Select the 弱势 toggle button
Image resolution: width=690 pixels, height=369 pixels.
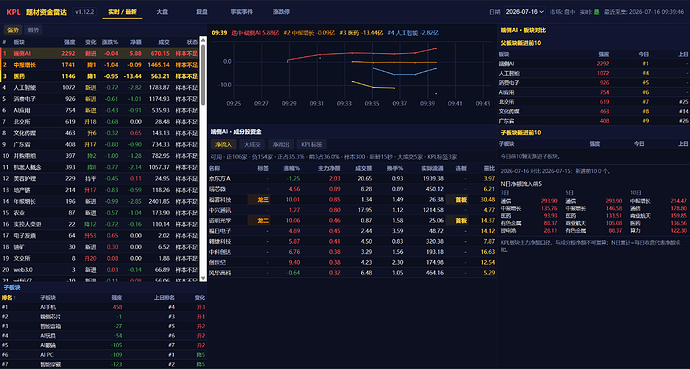33,30
